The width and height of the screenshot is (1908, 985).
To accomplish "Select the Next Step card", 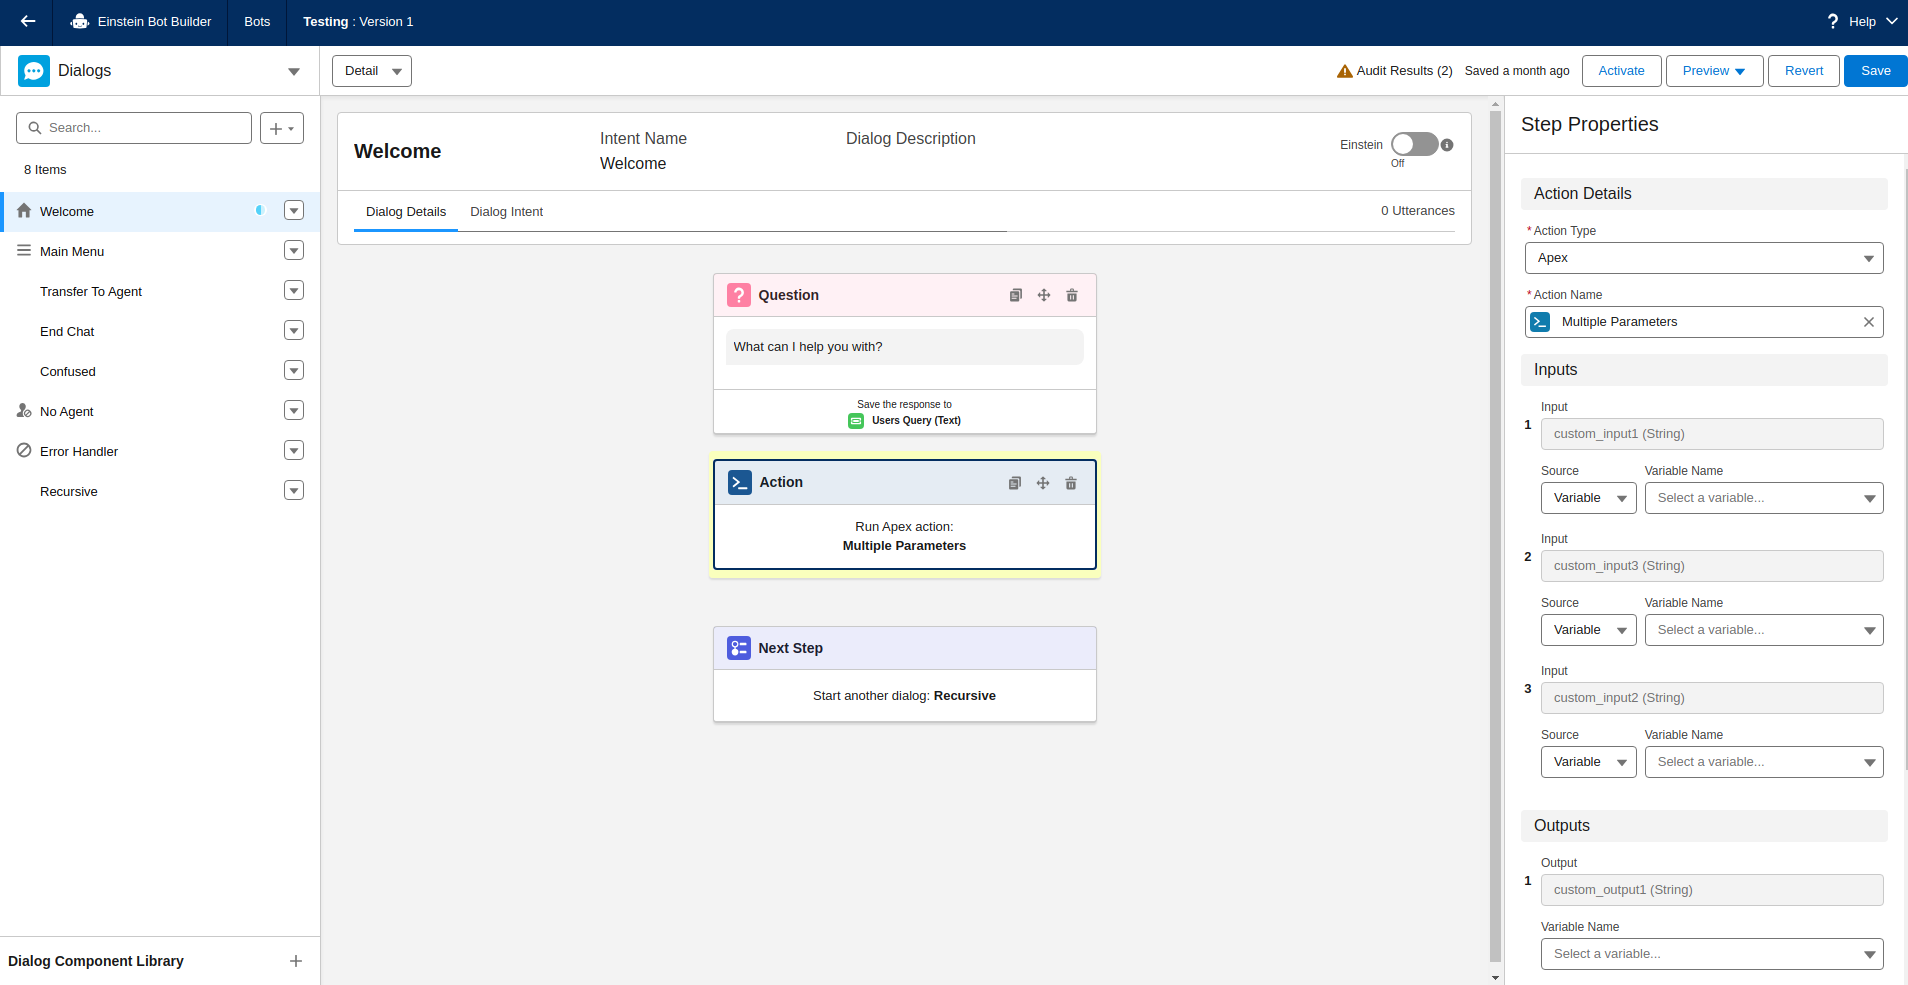I will pos(905,674).
